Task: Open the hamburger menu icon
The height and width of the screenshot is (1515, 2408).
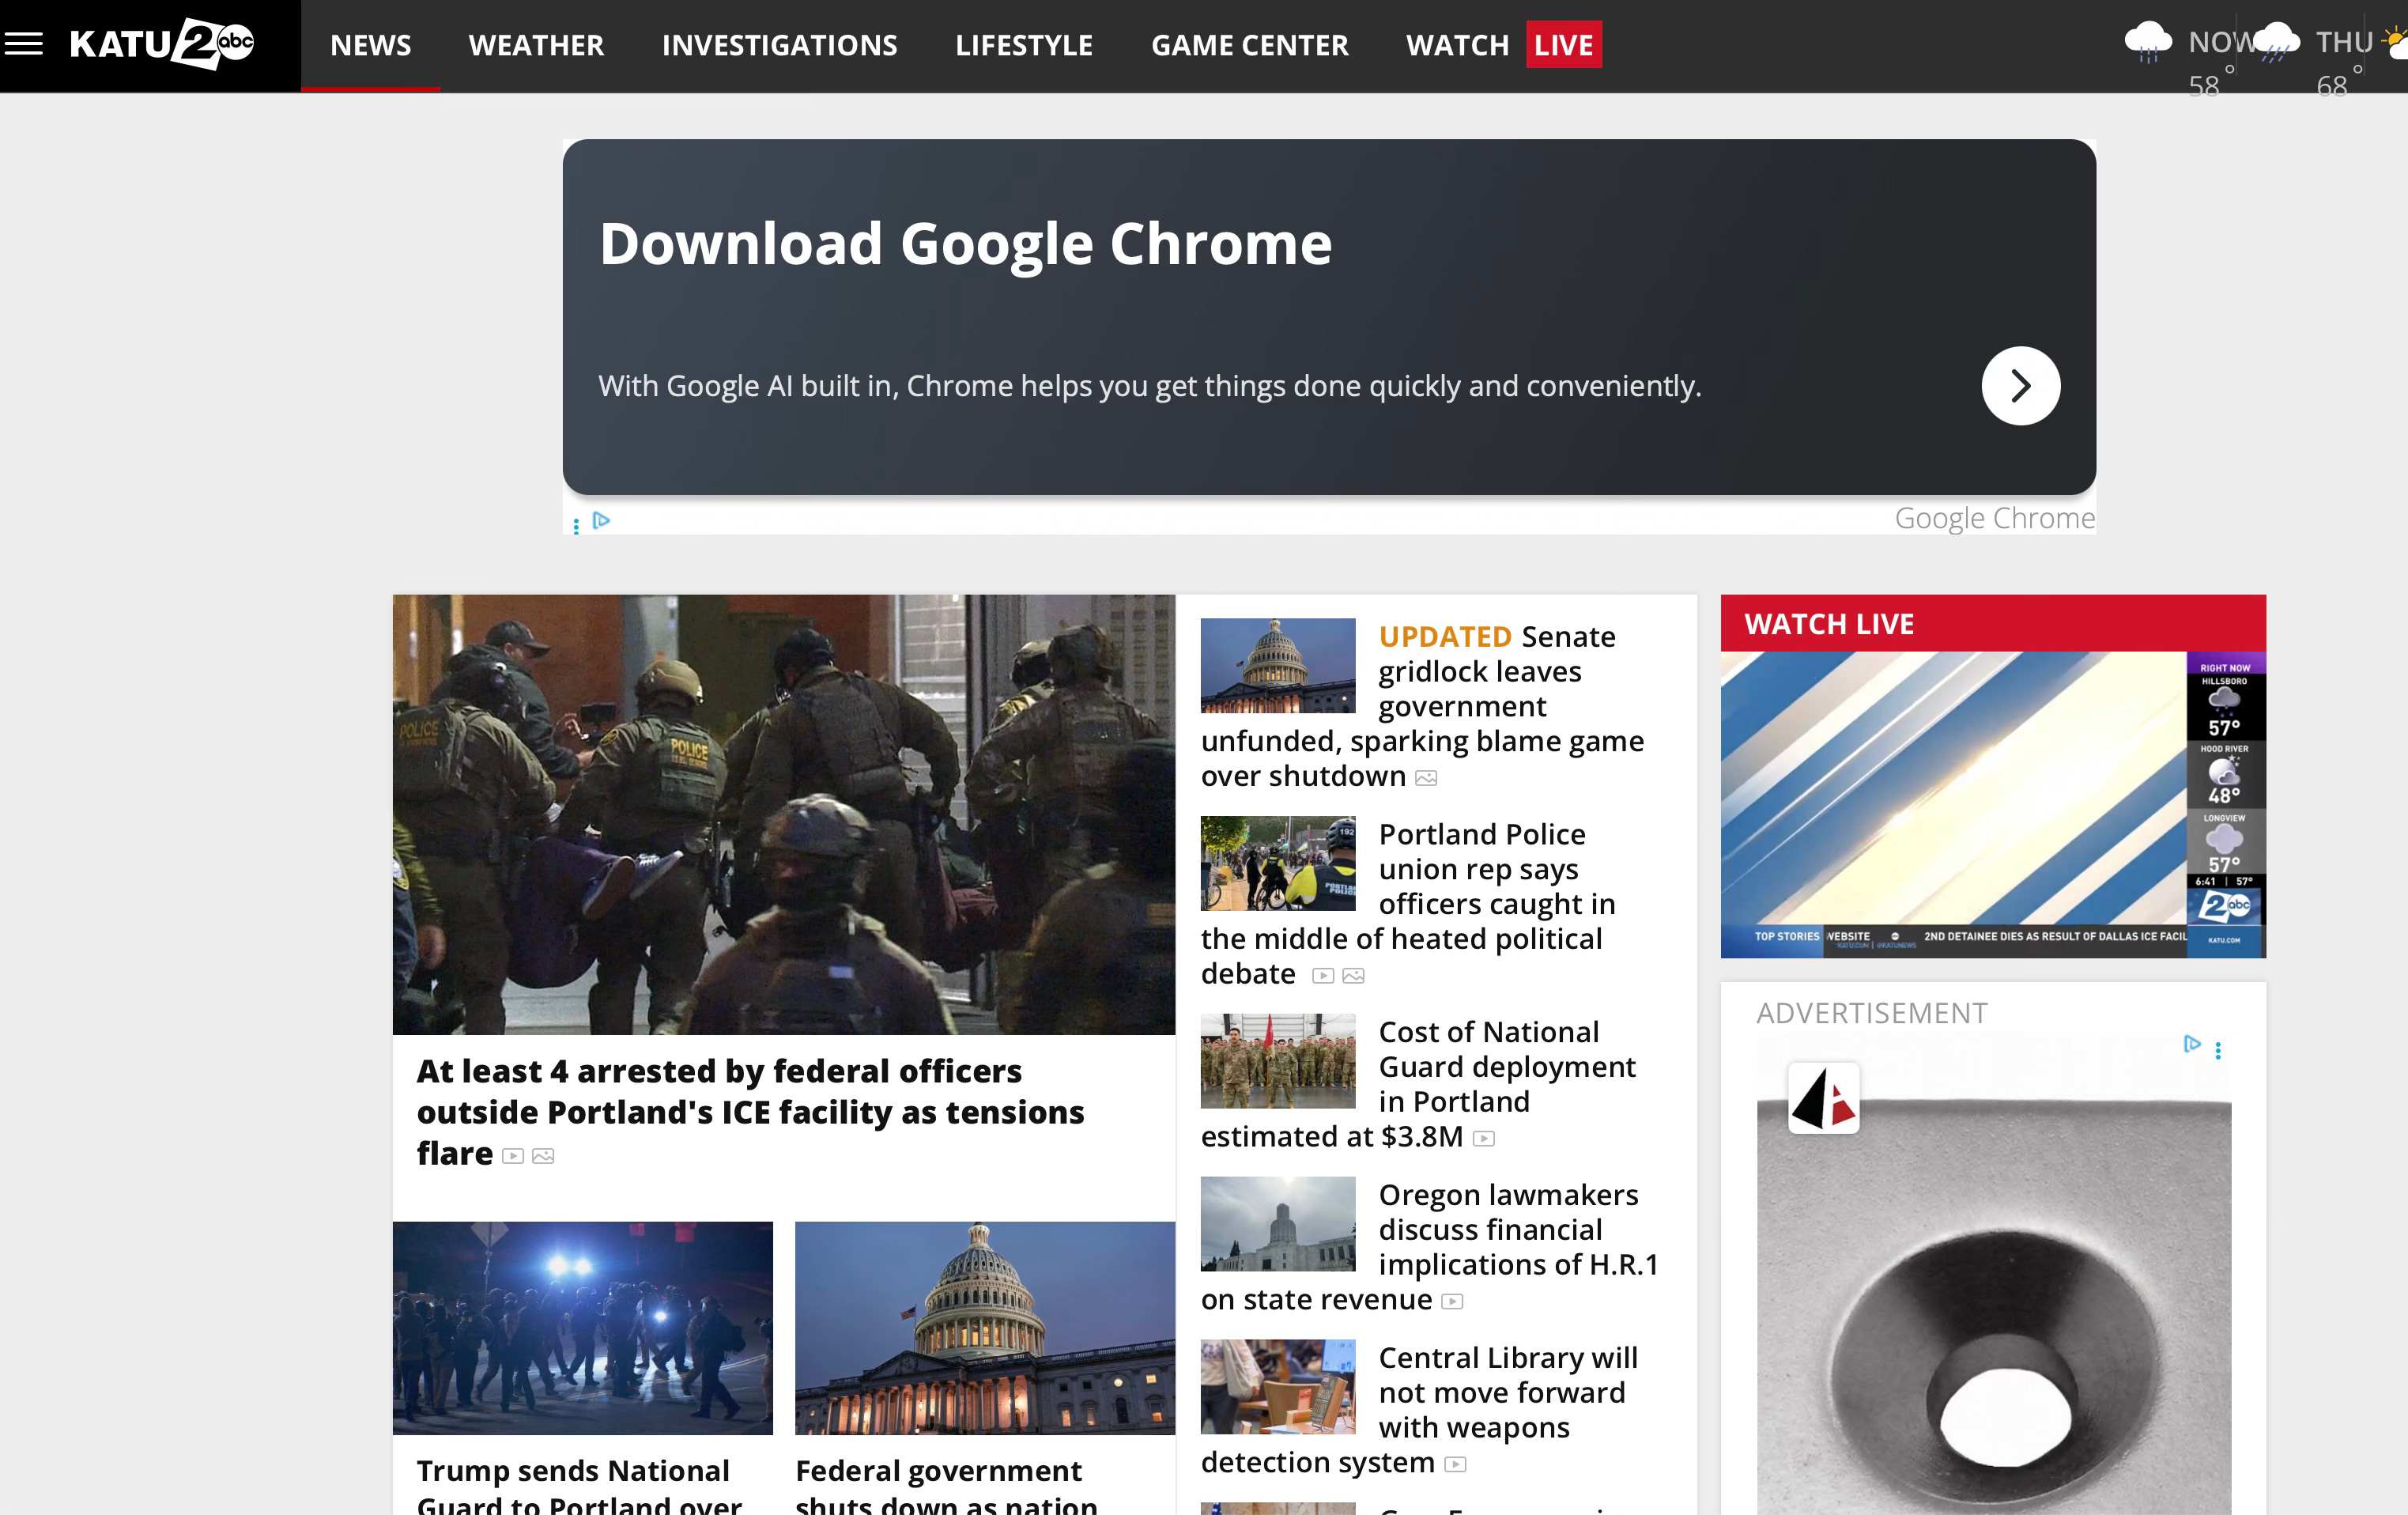Action: (x=24, y=44)
